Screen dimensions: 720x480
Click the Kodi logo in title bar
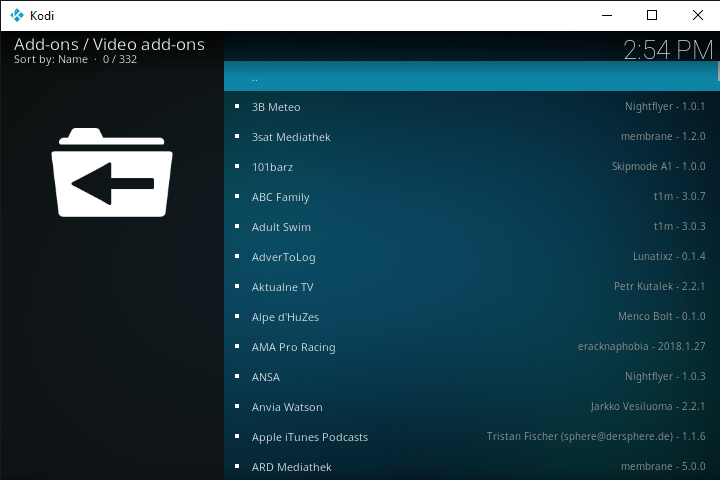pos(17,16)
